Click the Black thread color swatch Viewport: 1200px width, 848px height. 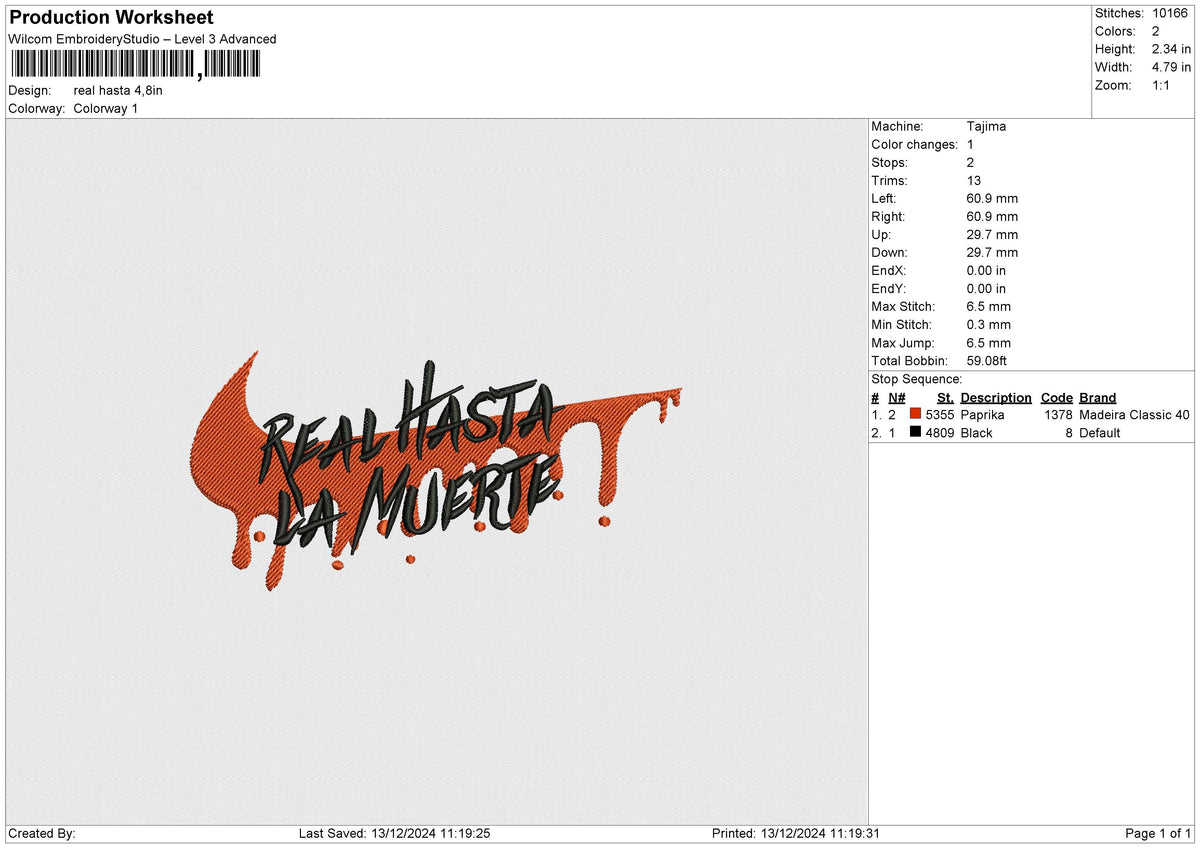pyautogui.click(x=915, y=433)
